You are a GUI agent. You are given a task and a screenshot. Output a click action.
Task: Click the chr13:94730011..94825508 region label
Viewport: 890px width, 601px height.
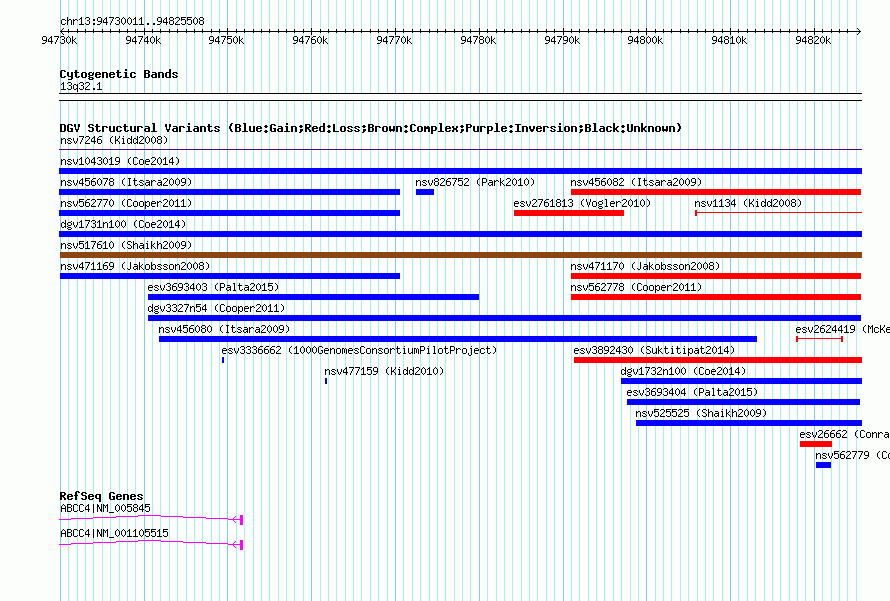click(132, 21)
